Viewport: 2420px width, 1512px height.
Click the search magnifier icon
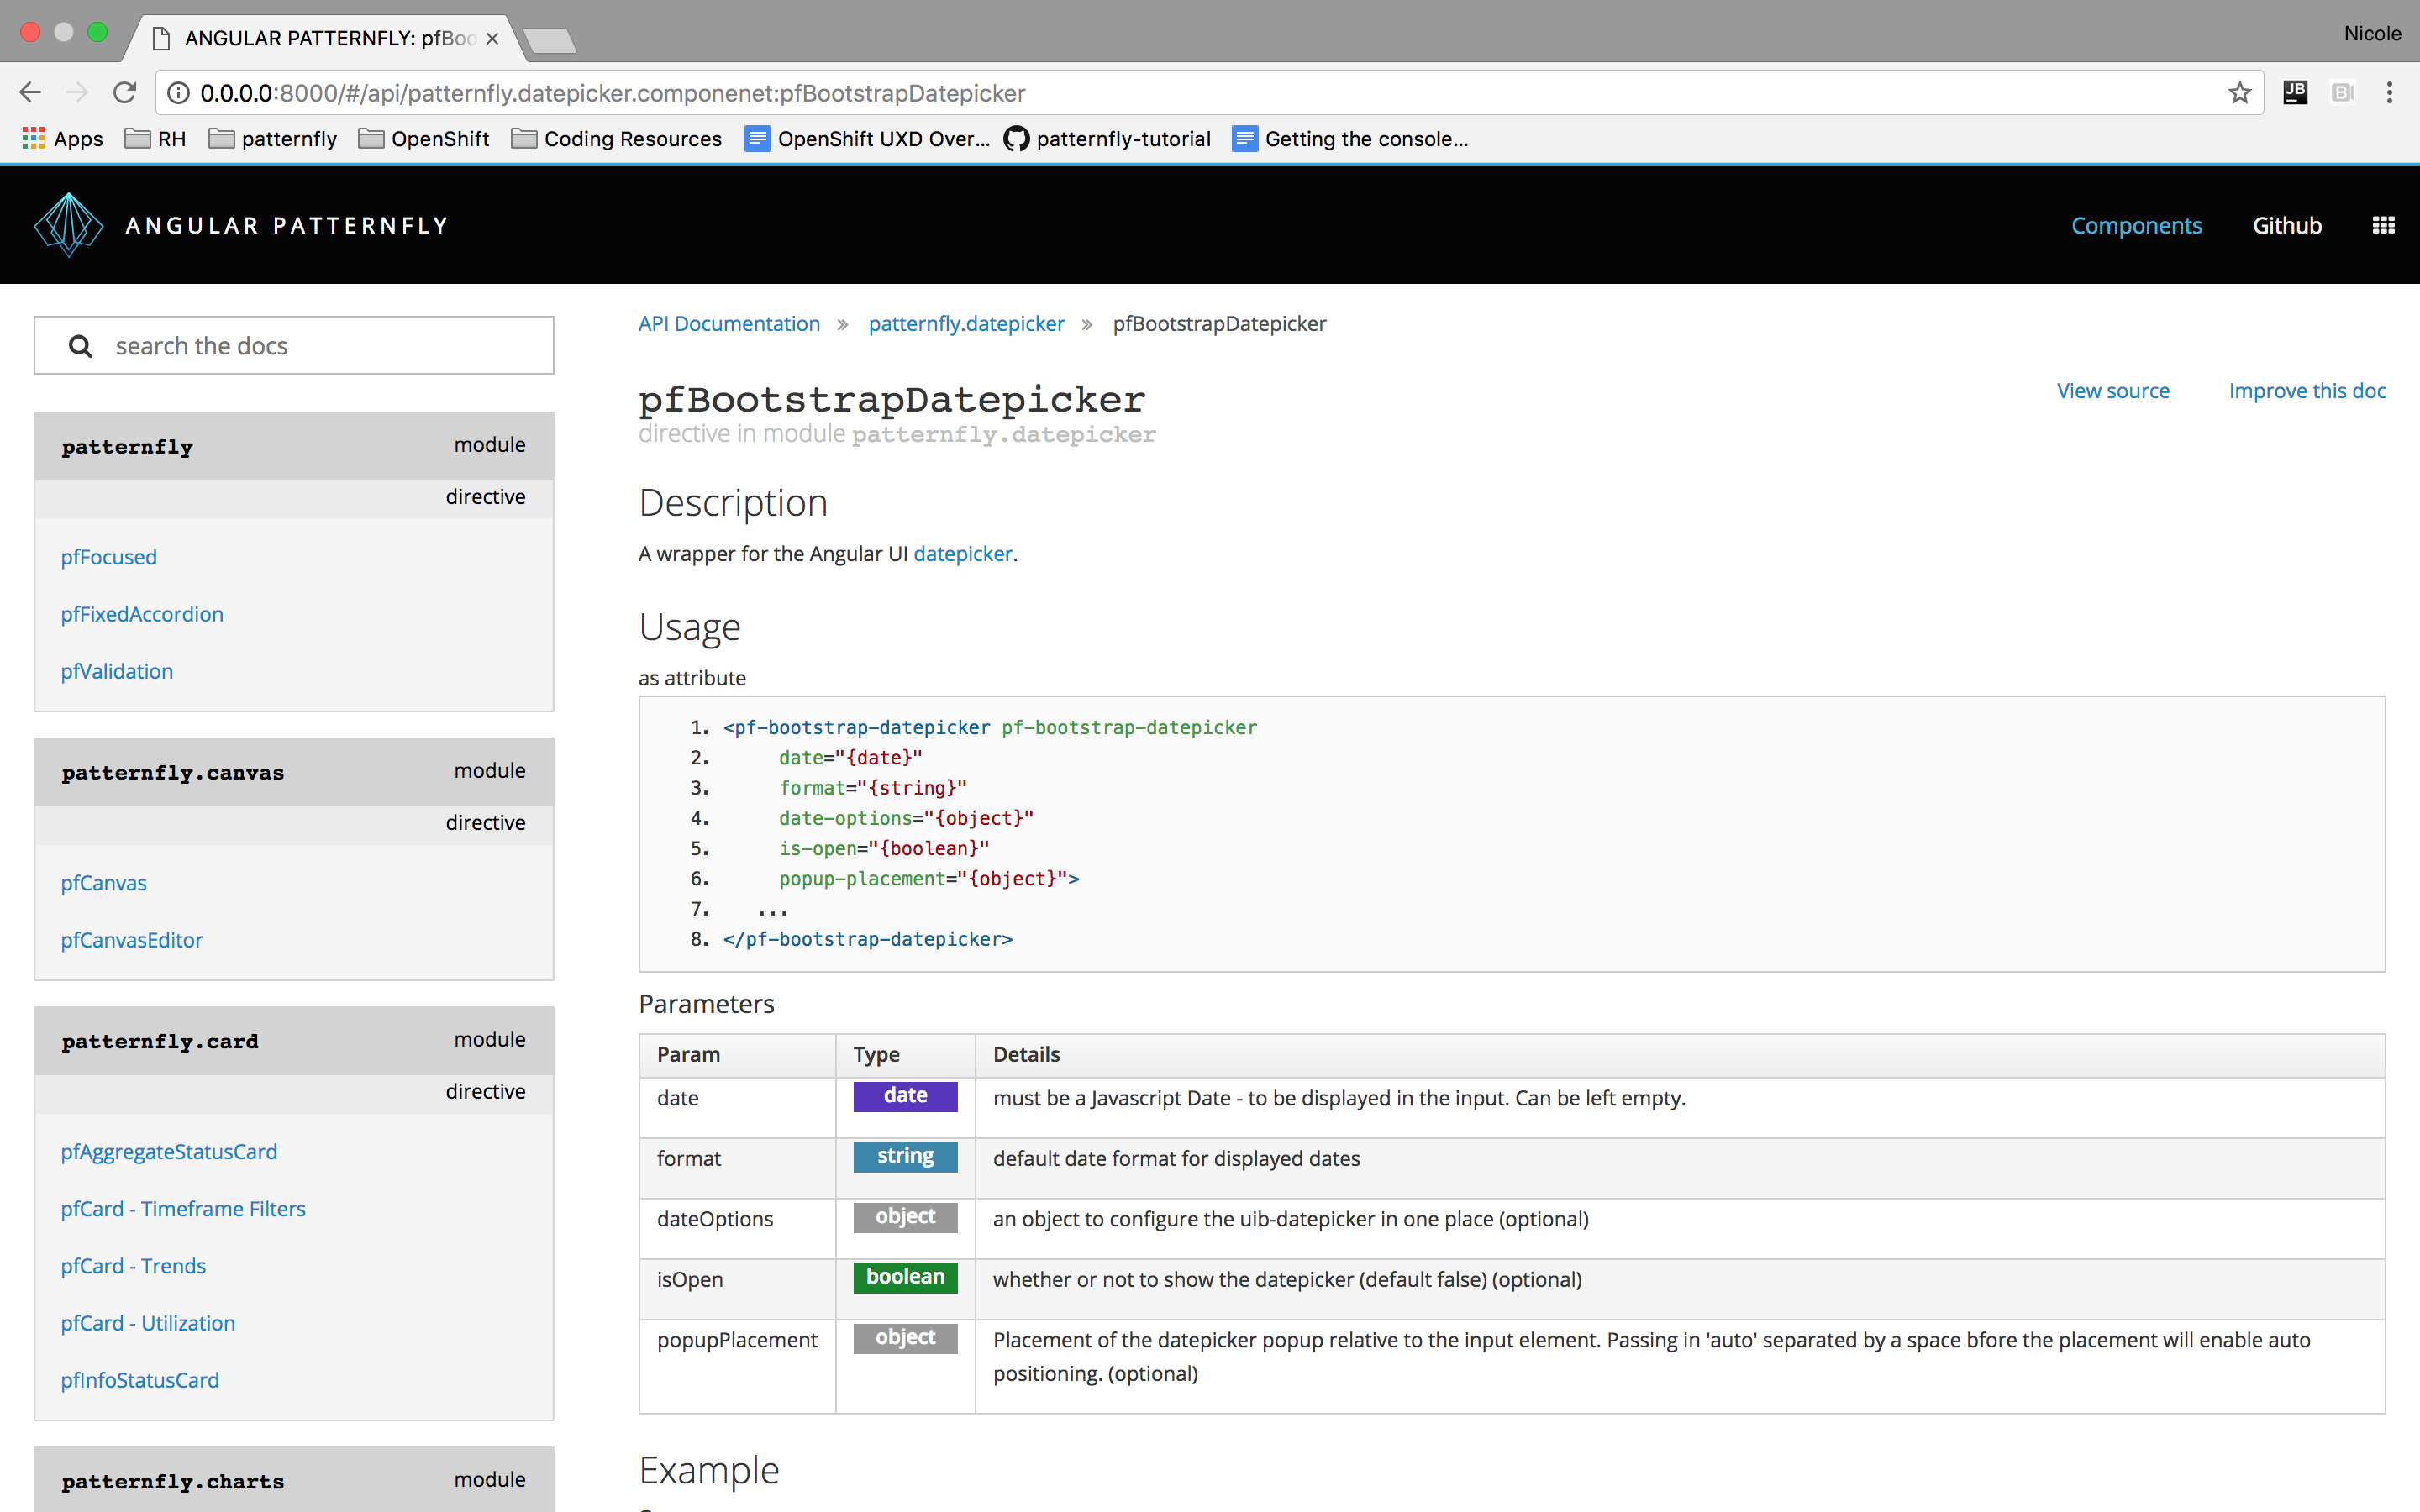tap(80, 346)
